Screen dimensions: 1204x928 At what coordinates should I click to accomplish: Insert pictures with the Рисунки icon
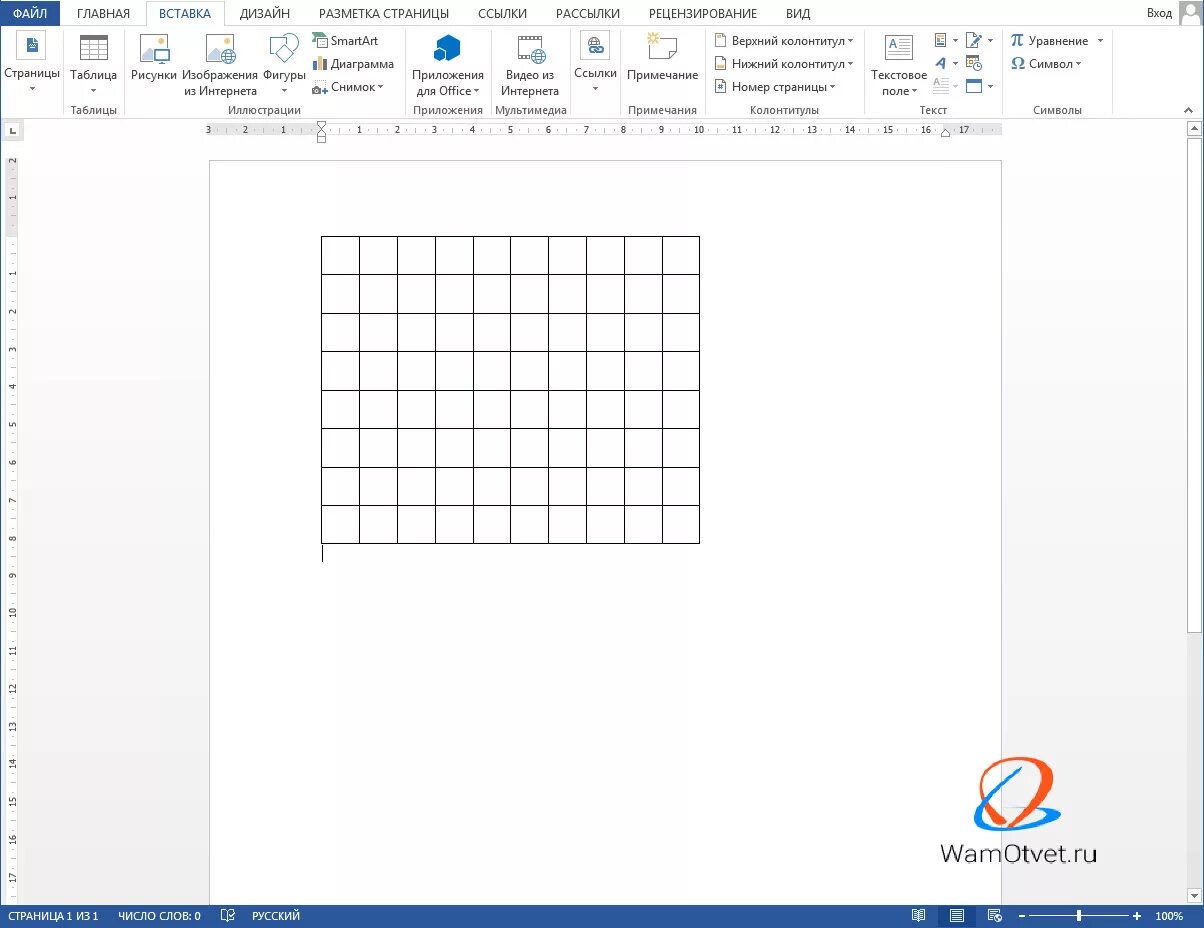pyautogui.click(x=154, y=49)
